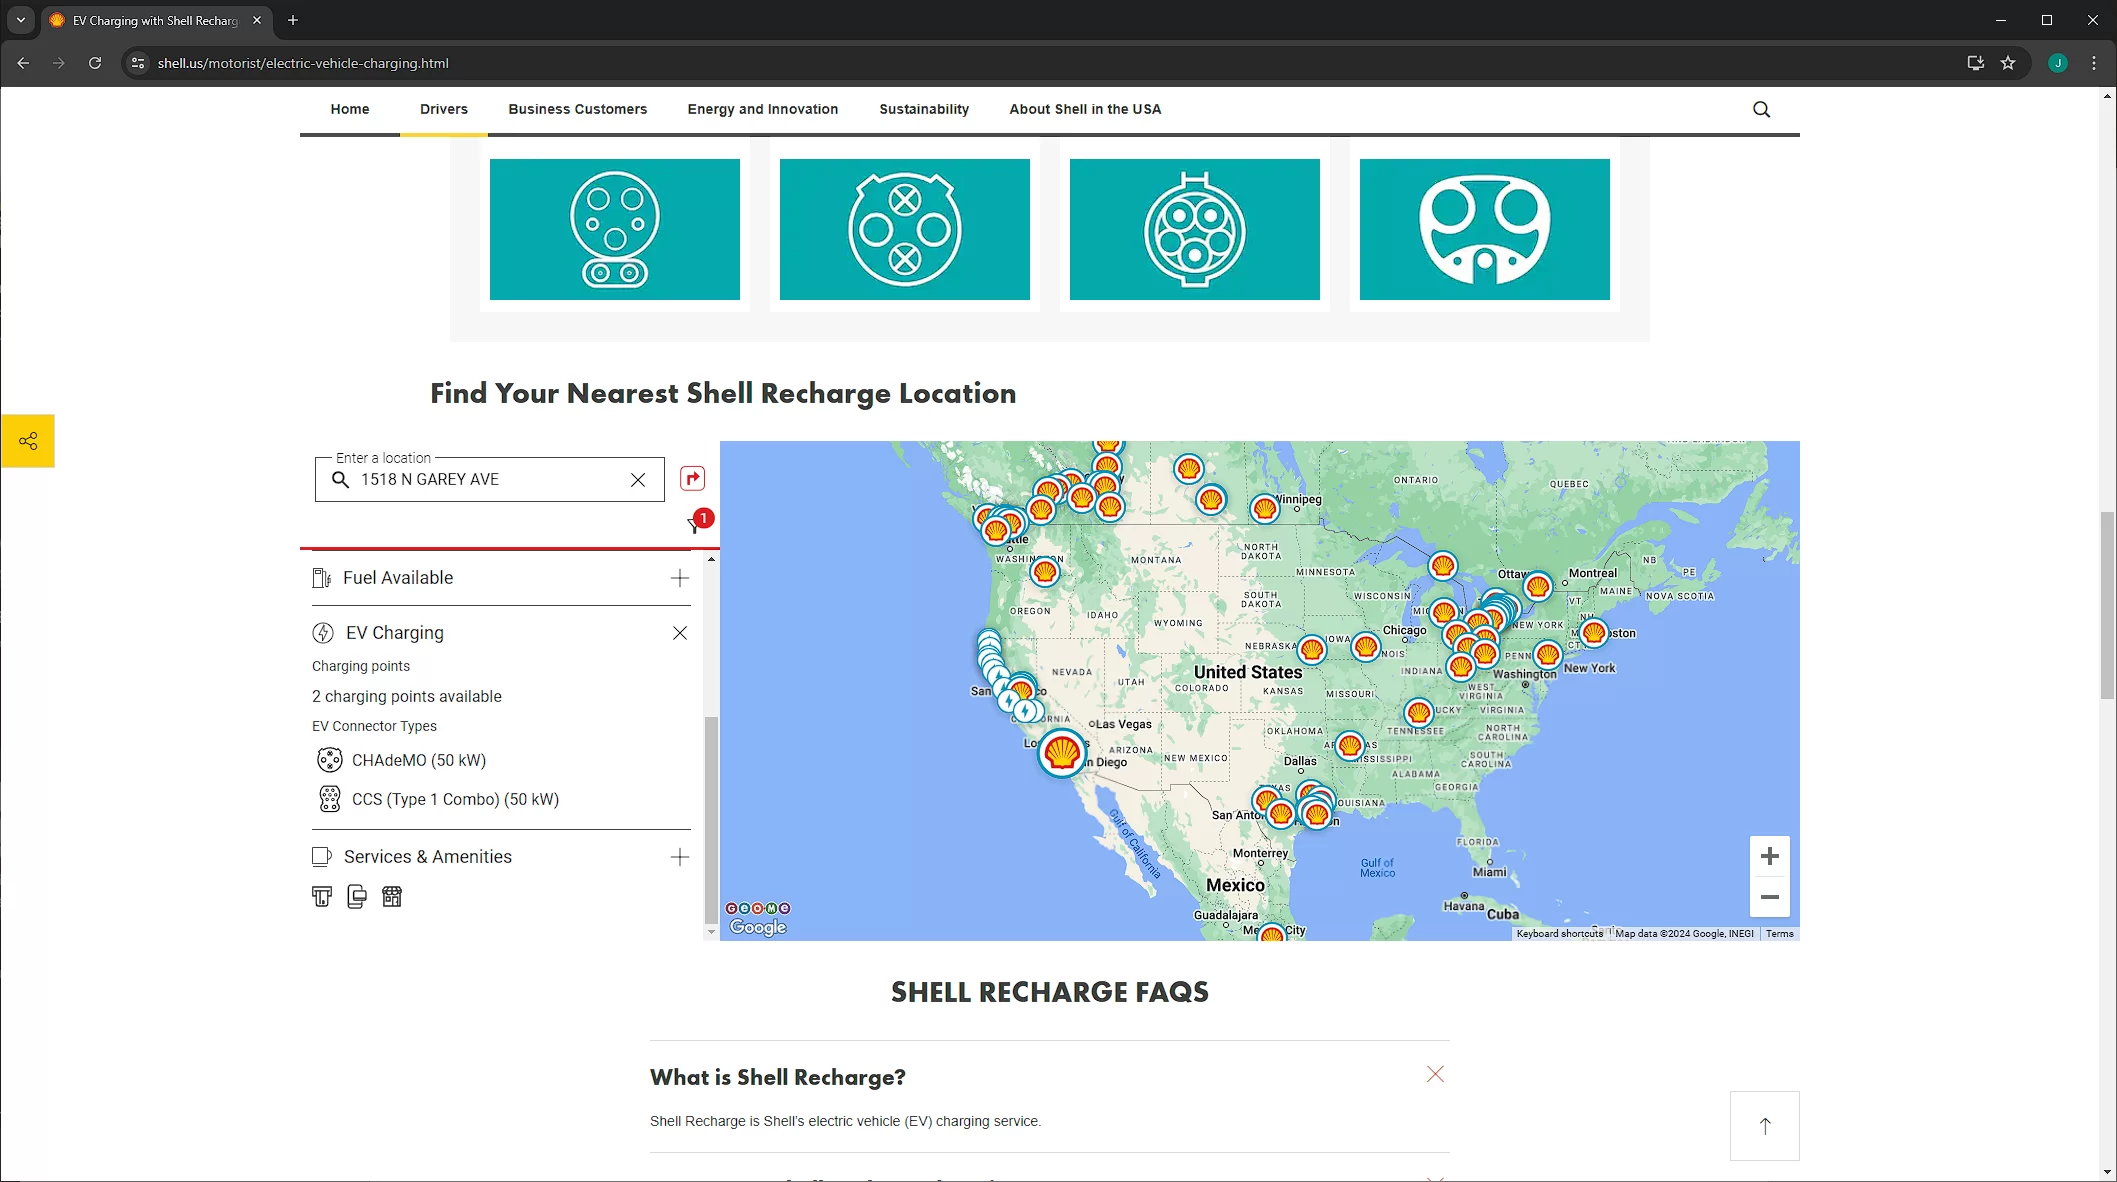Click the filter panel scrollbar thumb
This screenshot has height=1182, width=2117.
click(x=711, y=820)
